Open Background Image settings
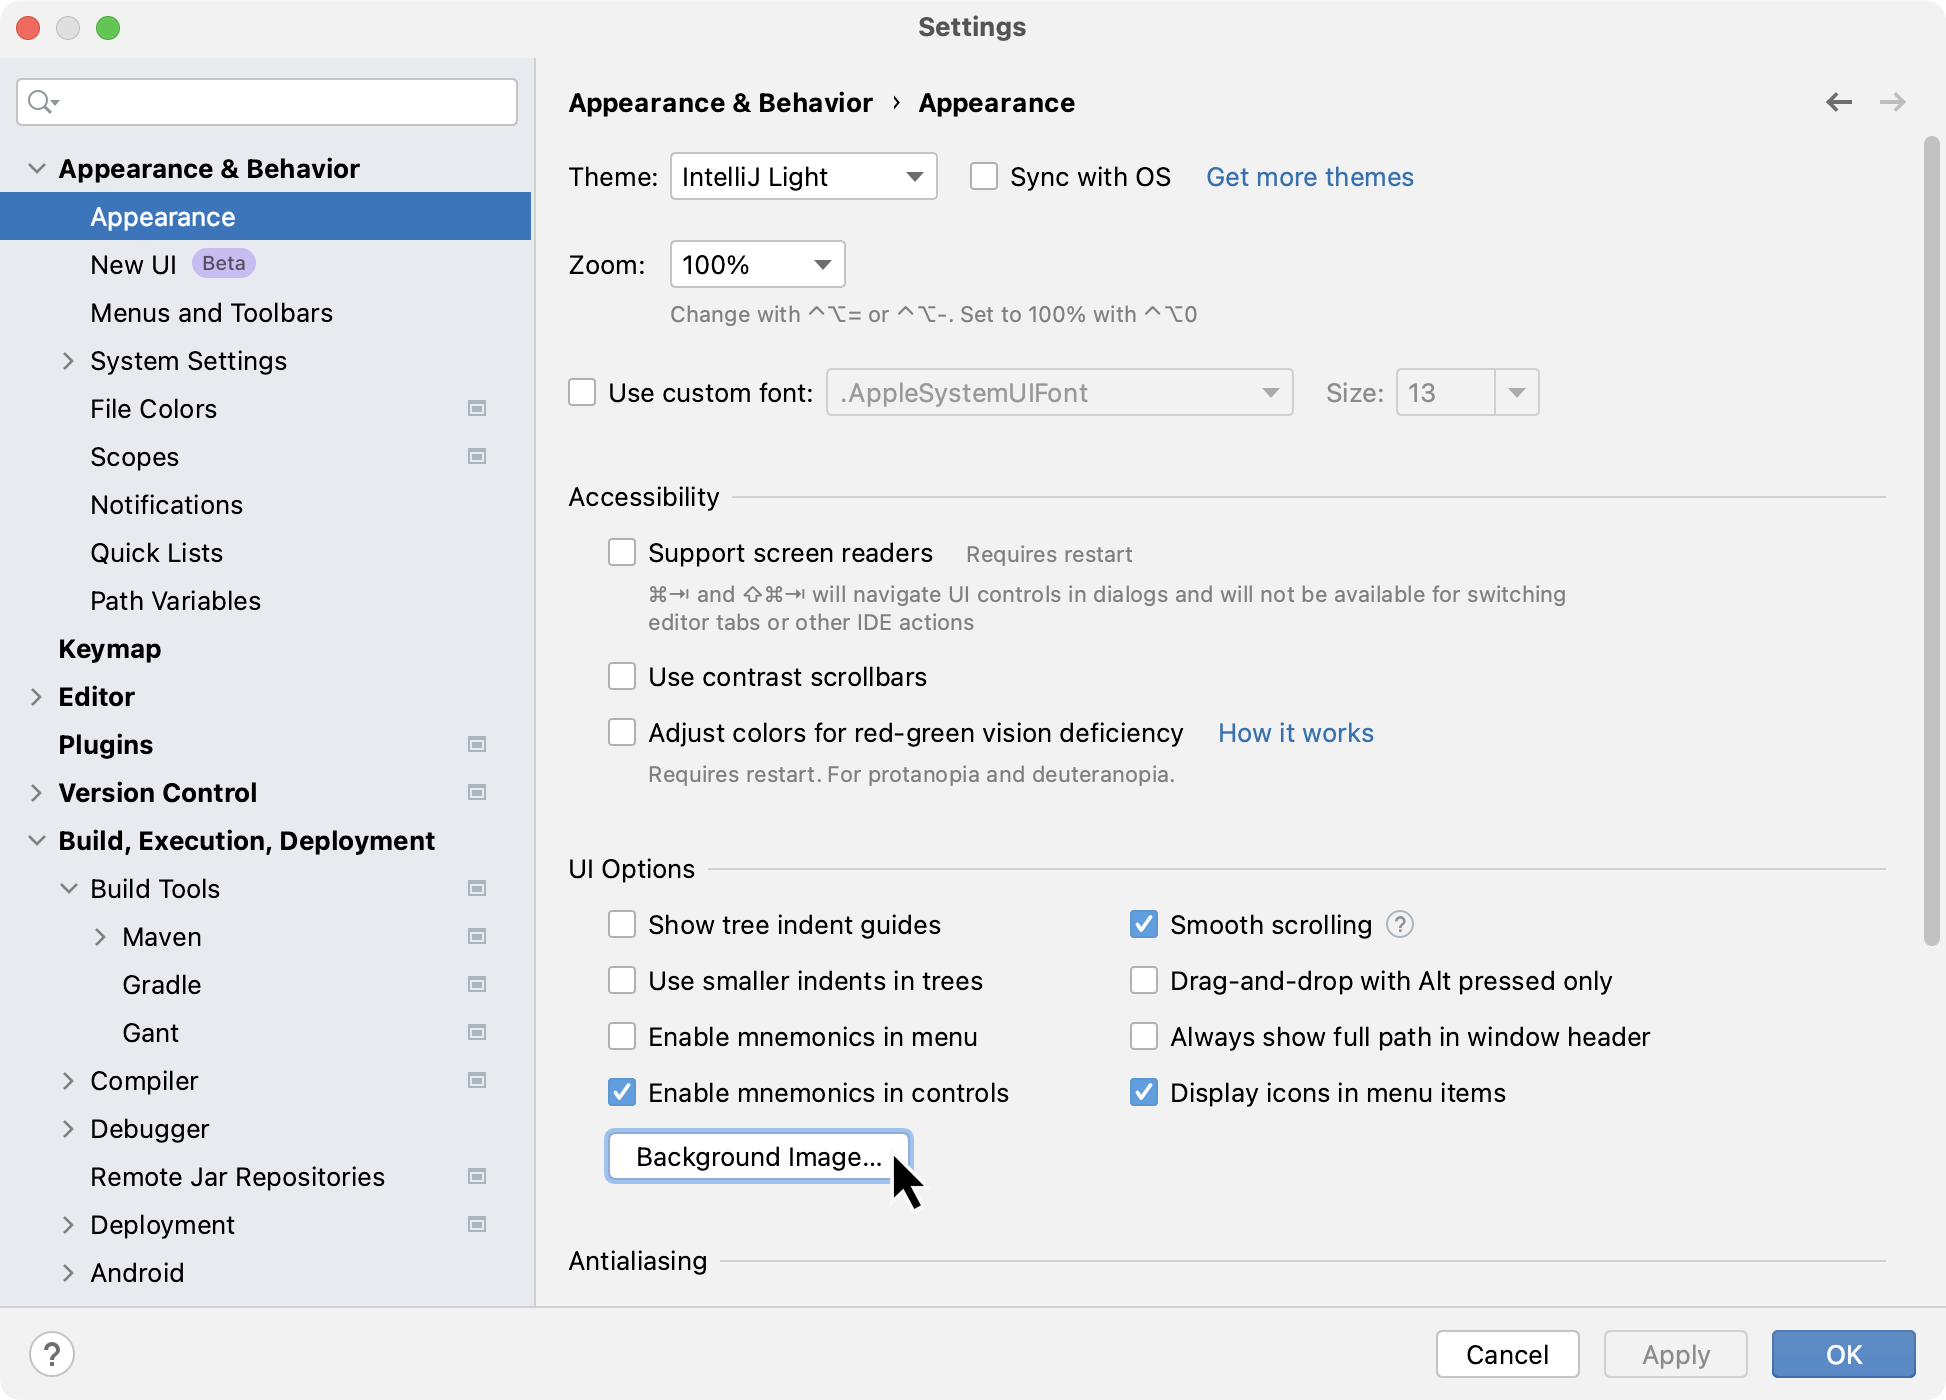Viewport: 1946px width, 1400px height. (x=758, y=1155)
